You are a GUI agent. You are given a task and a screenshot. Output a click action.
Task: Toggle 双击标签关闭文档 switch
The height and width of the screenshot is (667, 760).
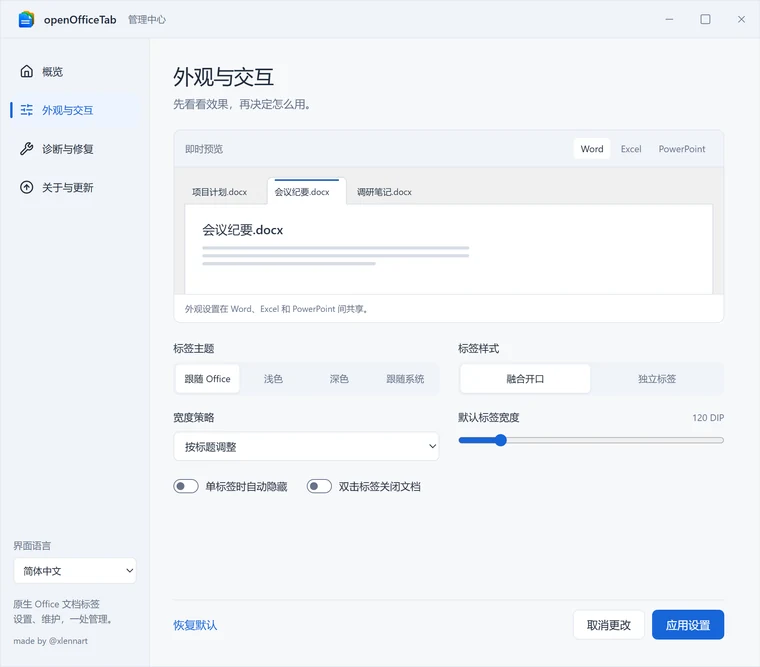(319, 486)
